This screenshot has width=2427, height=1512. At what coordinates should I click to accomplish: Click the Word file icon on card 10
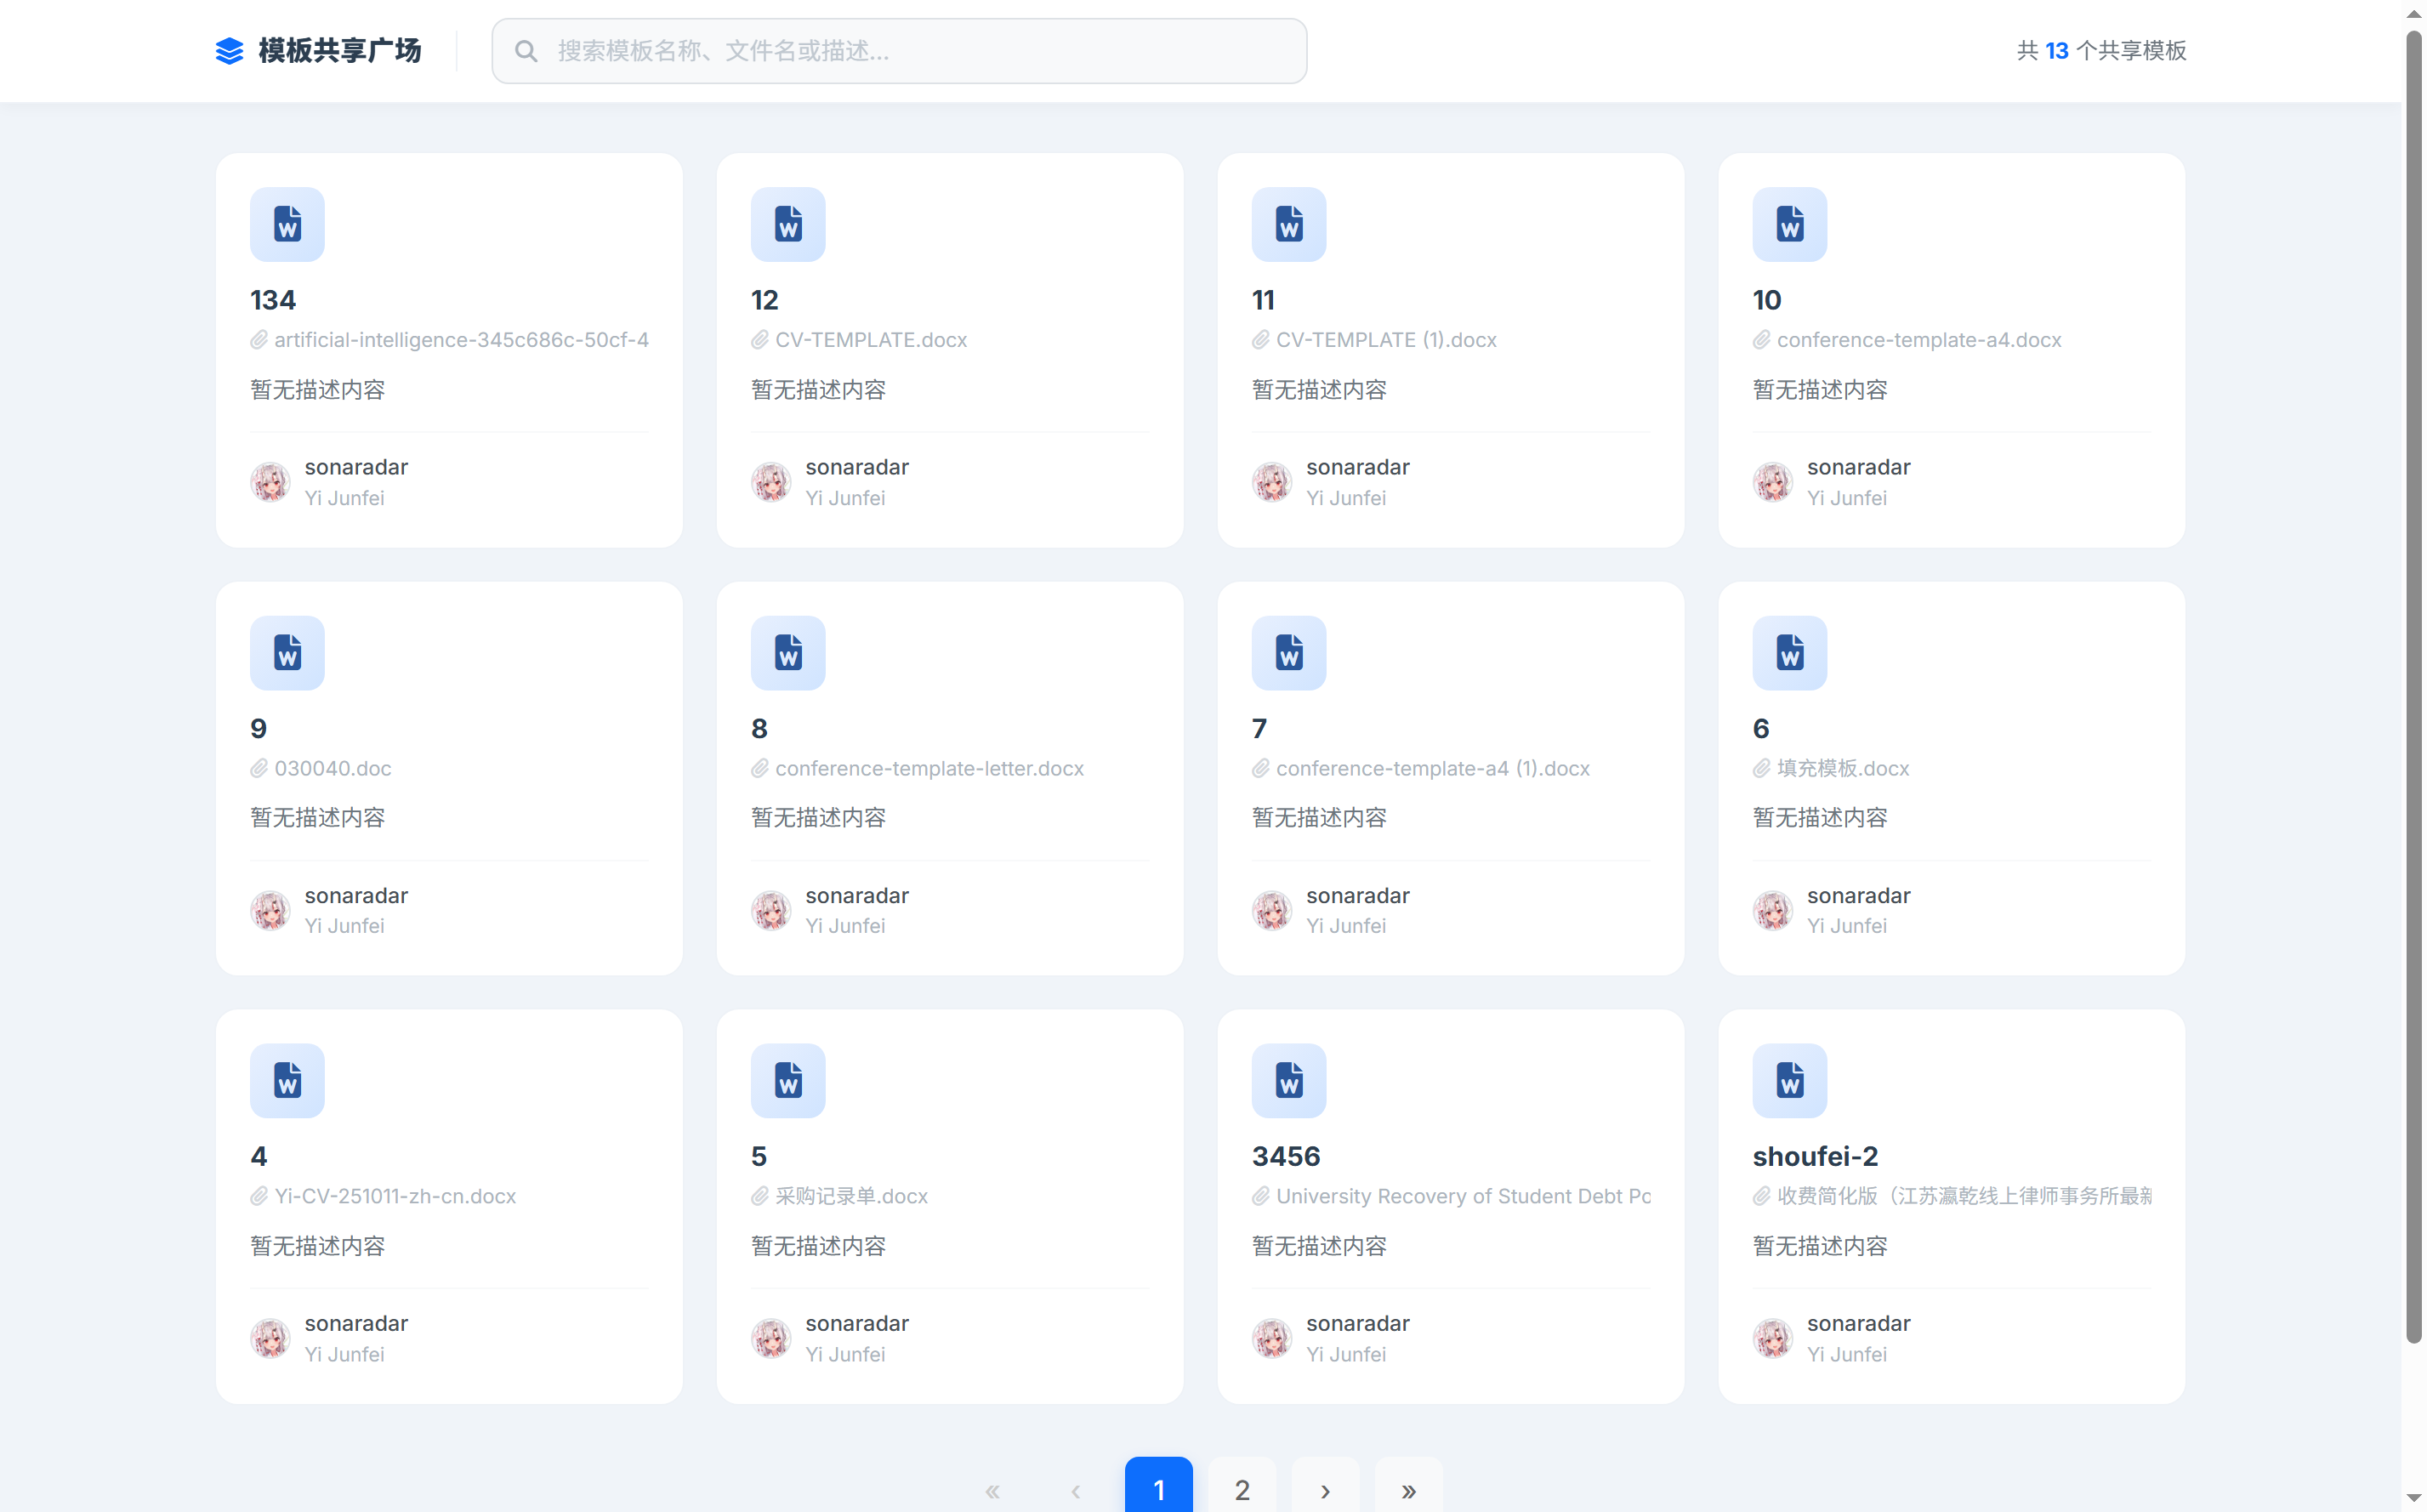[1789, 224]
